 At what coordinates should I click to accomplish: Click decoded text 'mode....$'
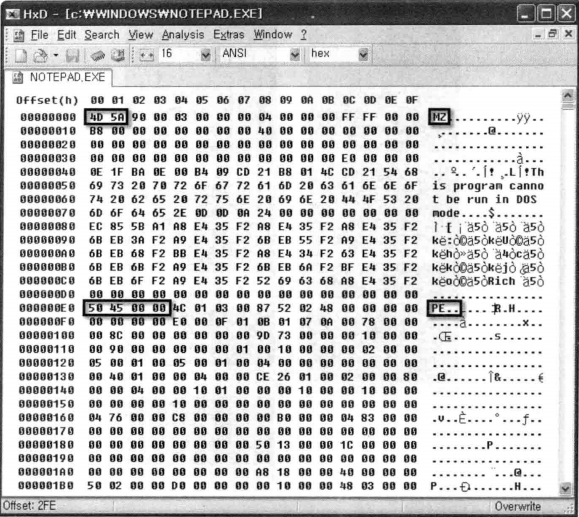[x=463, y=213]
